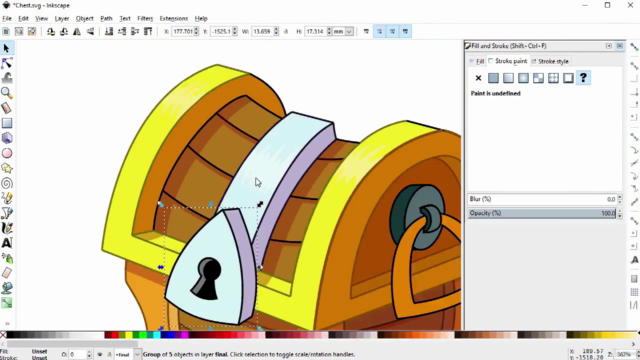Image resolution: width=640 pixels, height=360 pixels.
Task: Toggle move gradients with object
Action: pyautogui.click(x=392, y=31)
